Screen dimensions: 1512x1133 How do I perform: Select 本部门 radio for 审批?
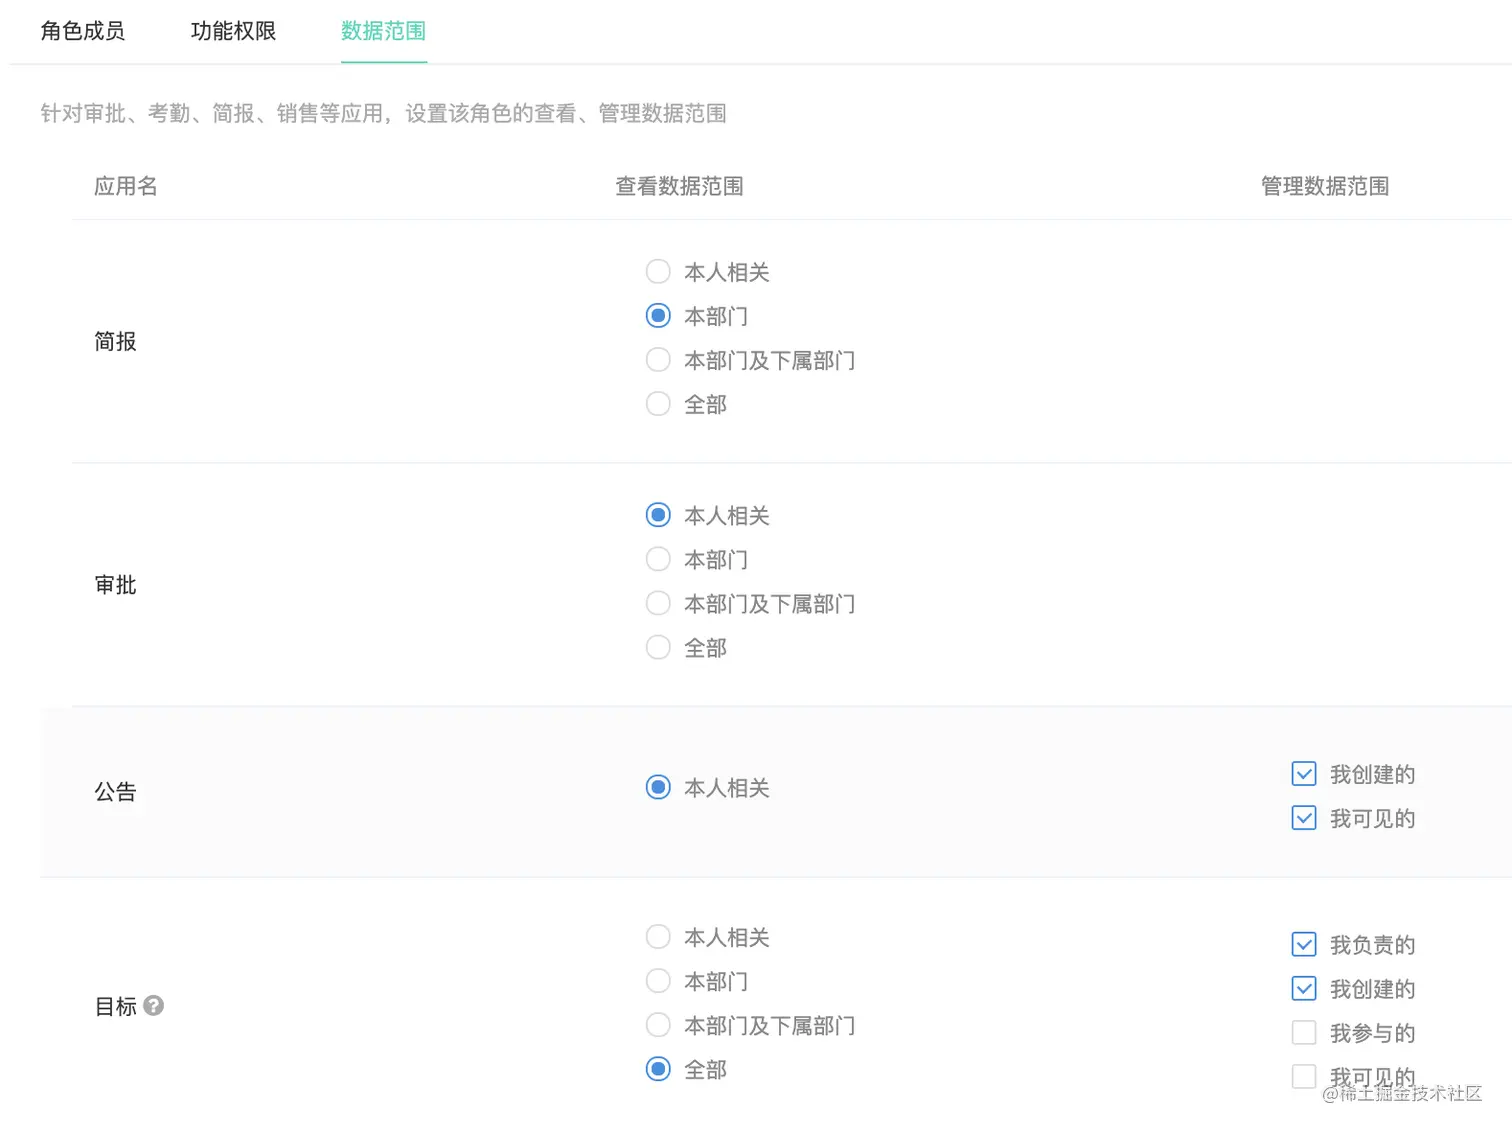[x=658, y=560]
